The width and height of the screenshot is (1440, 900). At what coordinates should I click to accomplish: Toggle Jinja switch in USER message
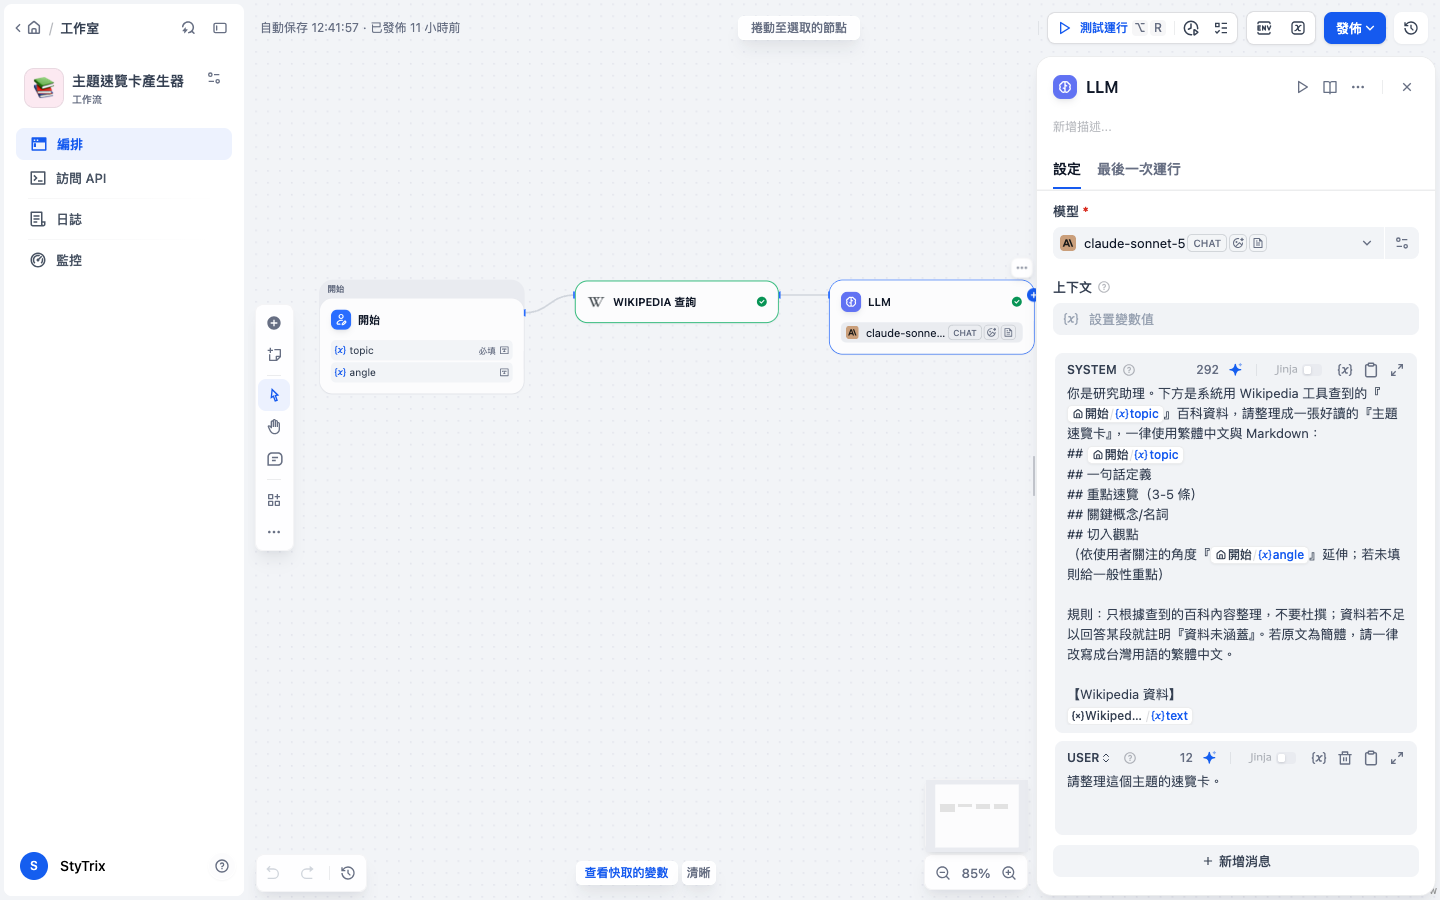click(x=1285, y=758)
